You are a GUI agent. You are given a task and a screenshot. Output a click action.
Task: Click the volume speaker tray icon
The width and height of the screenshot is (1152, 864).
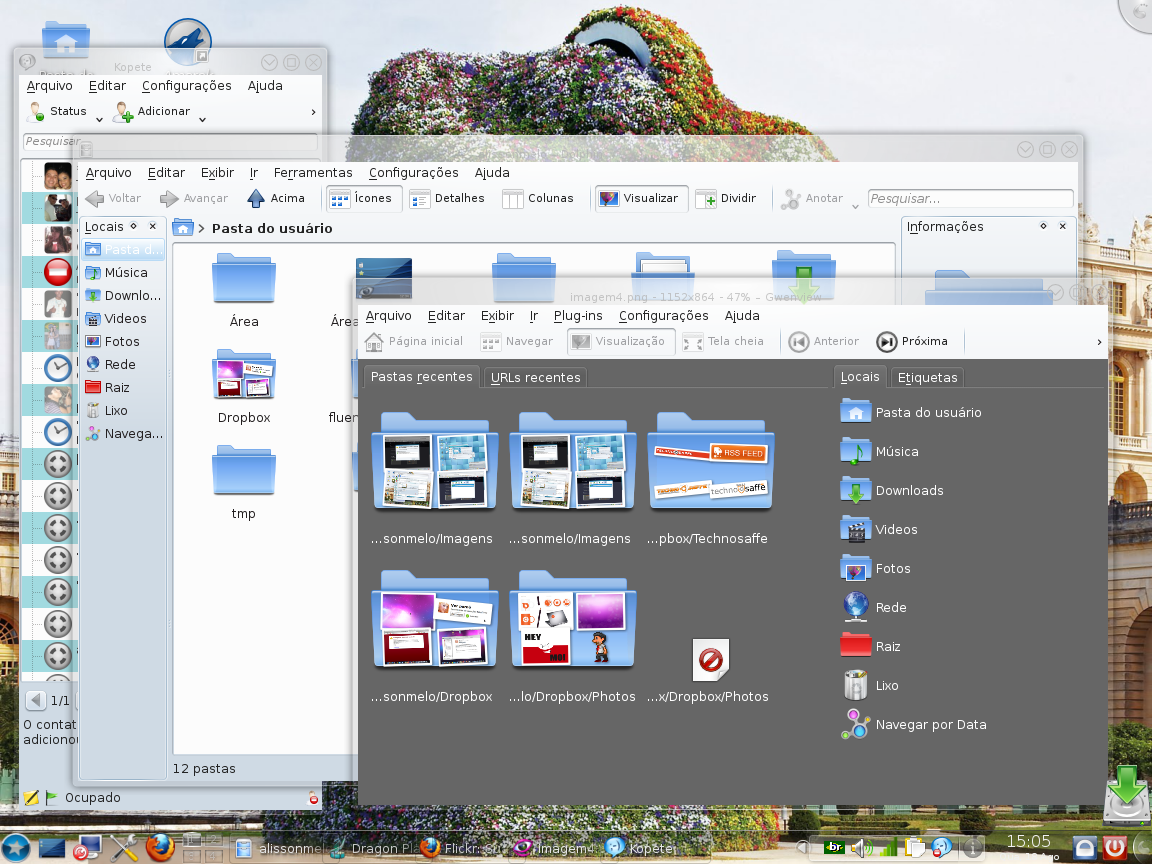click(x=861, y=849)
